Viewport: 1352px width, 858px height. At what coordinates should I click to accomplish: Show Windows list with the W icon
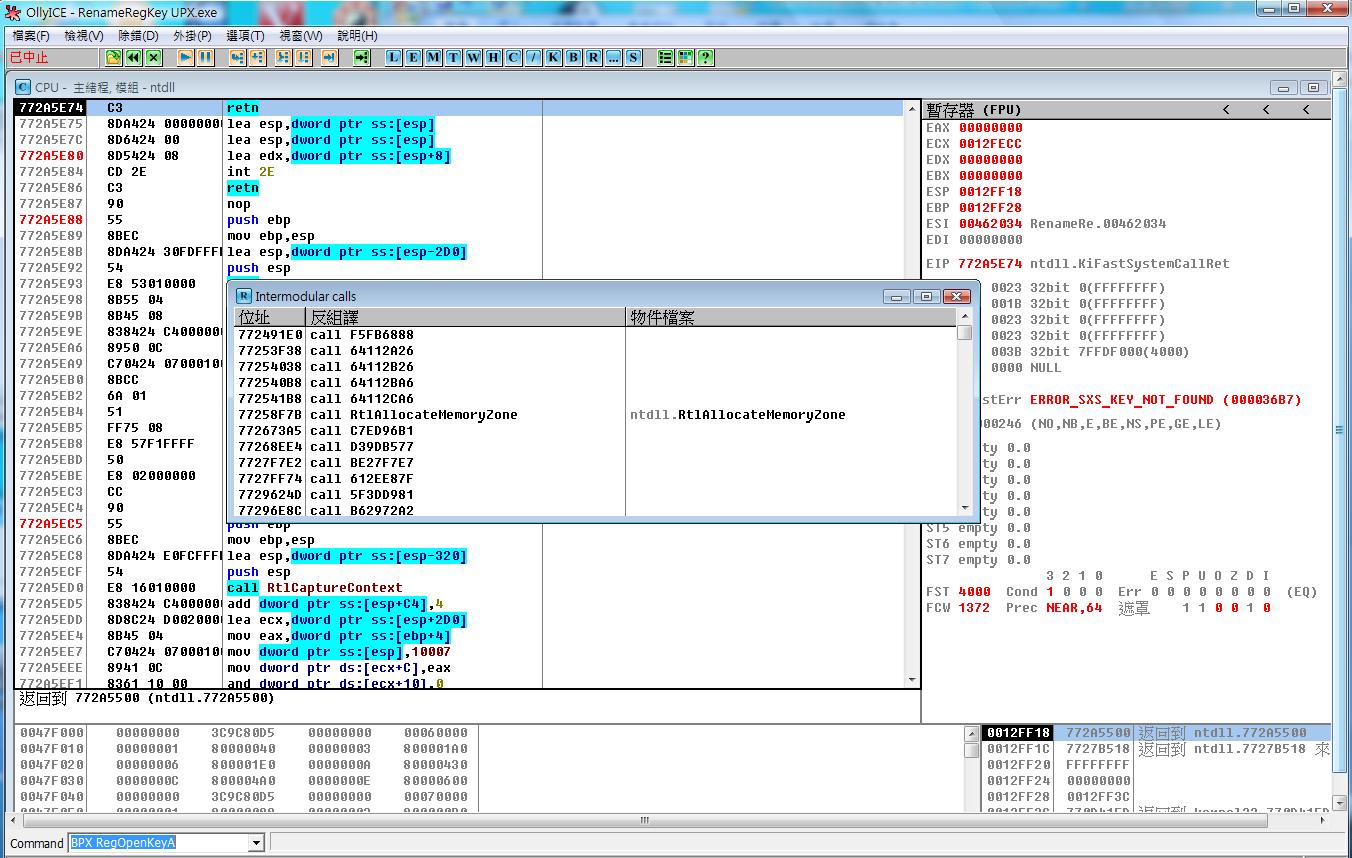(x=474, y=58)
